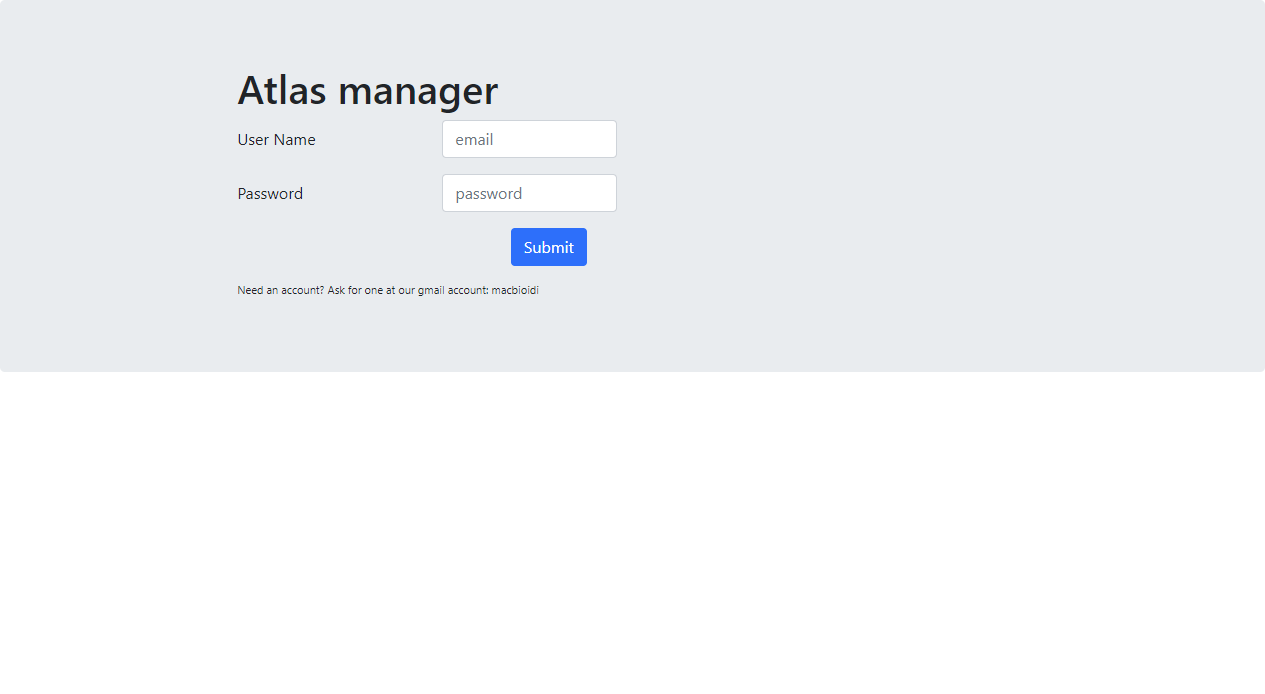Click the word "account?" in the help note
The width and height of the screenshot is (1265, 694).
click(302, 291)
